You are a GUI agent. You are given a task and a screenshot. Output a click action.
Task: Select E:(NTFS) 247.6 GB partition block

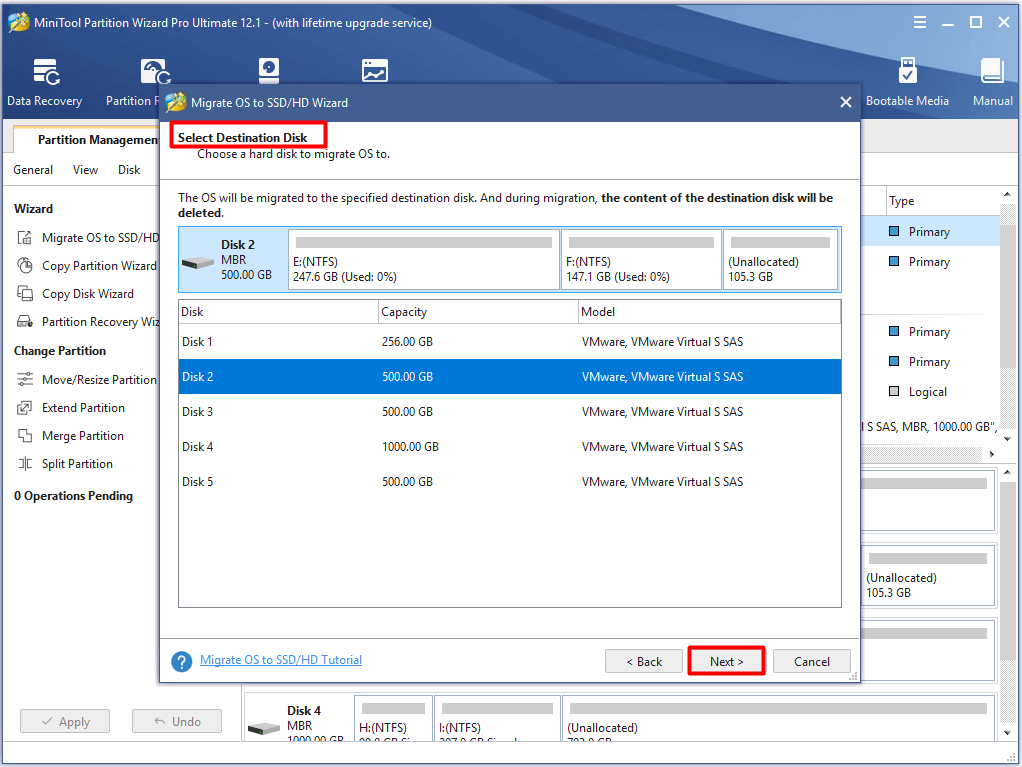424,259
